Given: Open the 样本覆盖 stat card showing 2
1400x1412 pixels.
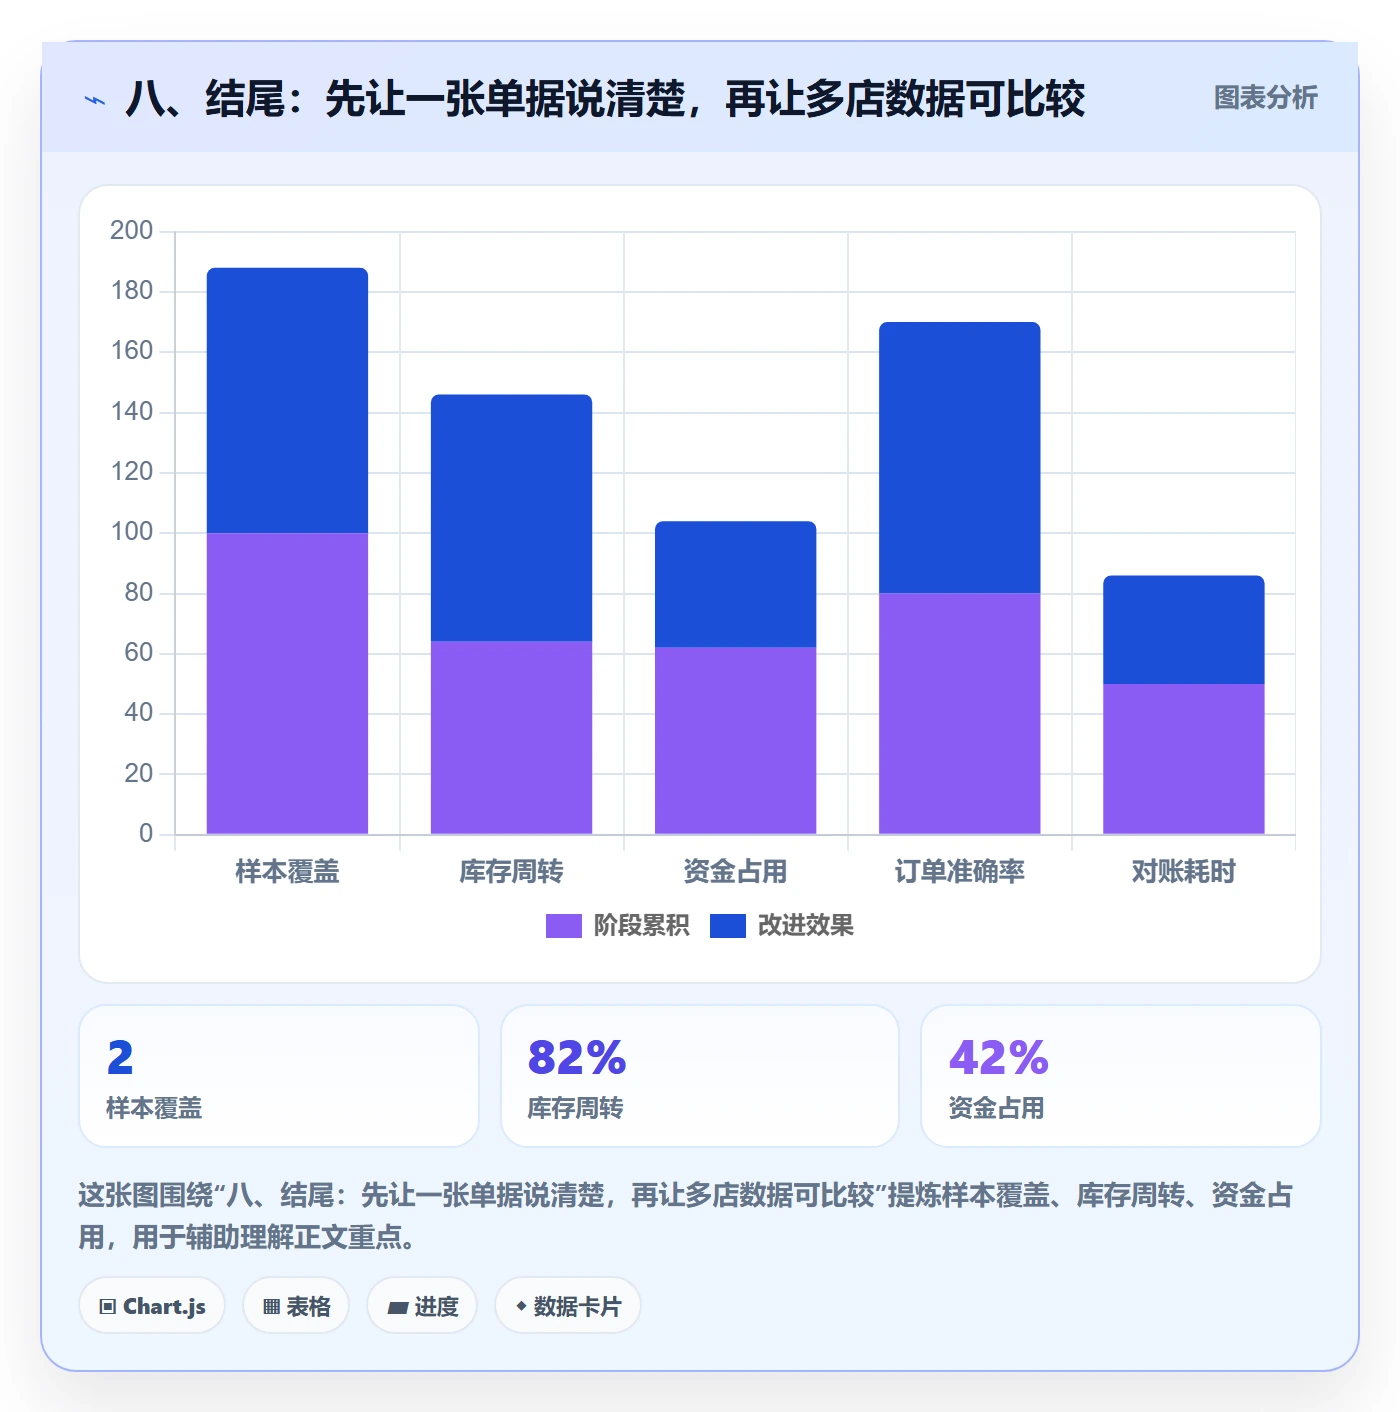Looking at the screenshot, I should point(279,1076).
